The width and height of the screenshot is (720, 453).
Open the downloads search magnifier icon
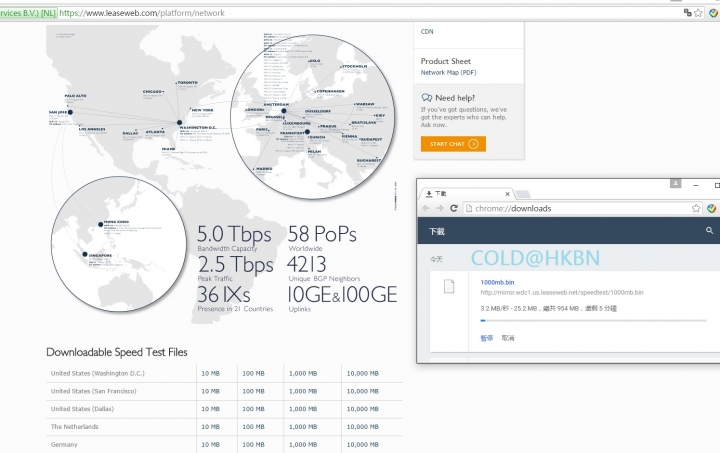coord(709,230)
